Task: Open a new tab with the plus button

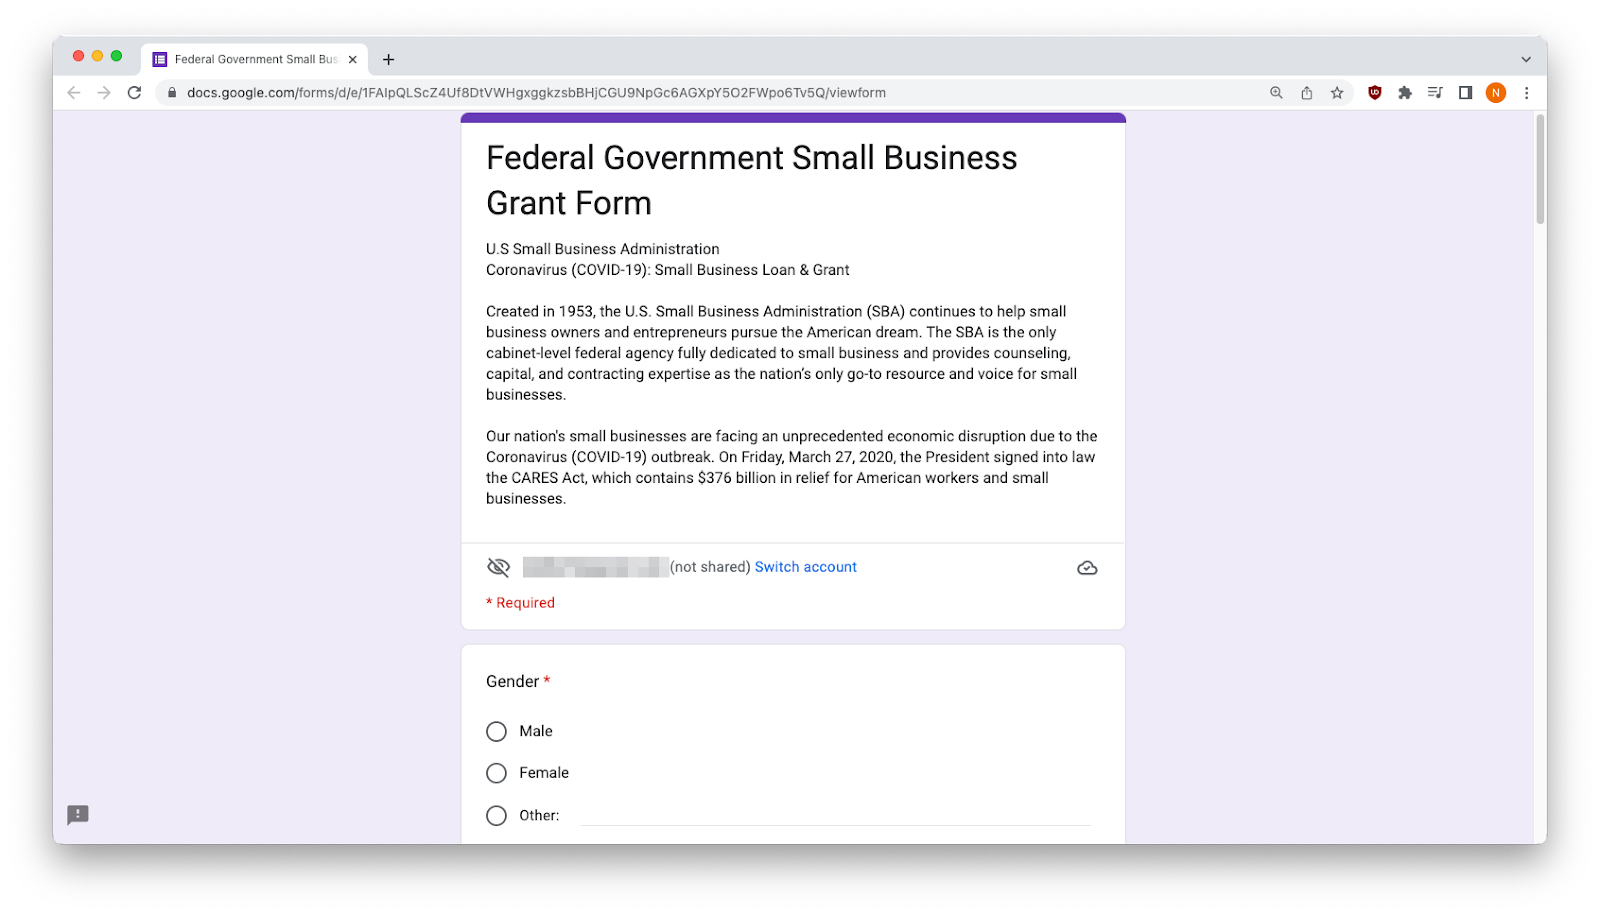Action: point(388,59)
